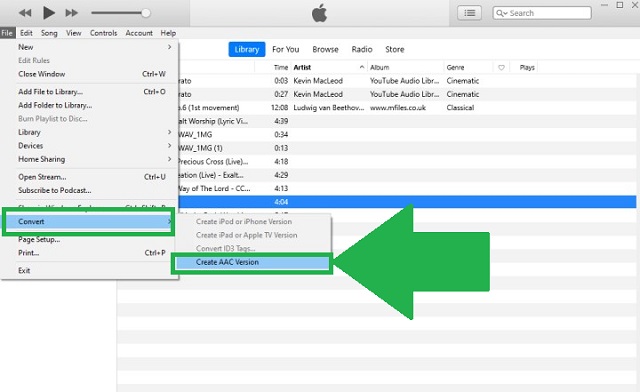Open the View menu
The width and height of the screenshot is (640, 392).
[x=73, y=33]
